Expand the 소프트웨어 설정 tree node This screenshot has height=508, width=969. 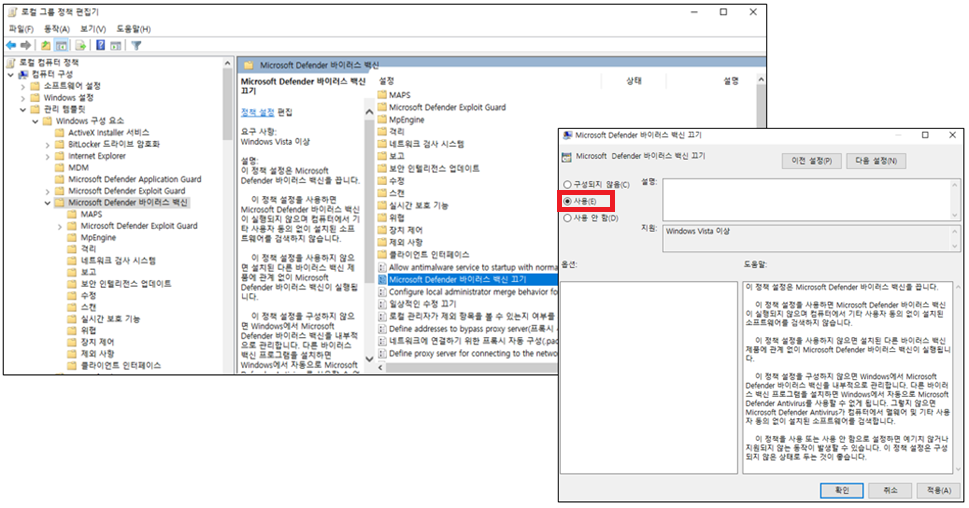(23, 86)
